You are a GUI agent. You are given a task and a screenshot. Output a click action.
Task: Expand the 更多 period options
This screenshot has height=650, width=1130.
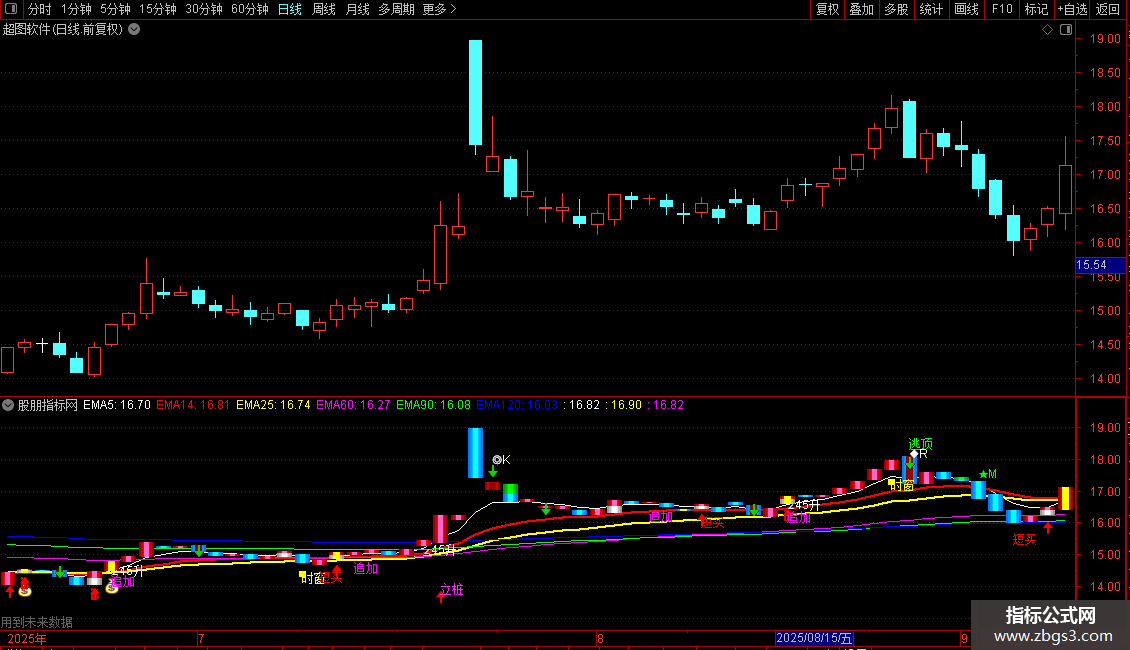point(440,9)
